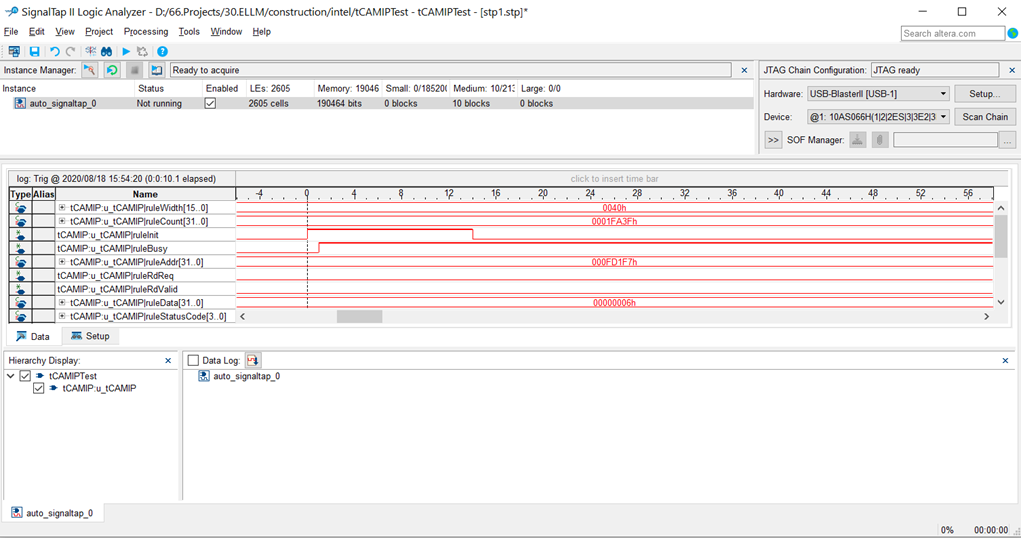Click the type icon for ruleInit signal
Viewport: 1021px width, 538px height.
[x=21, y=235]
